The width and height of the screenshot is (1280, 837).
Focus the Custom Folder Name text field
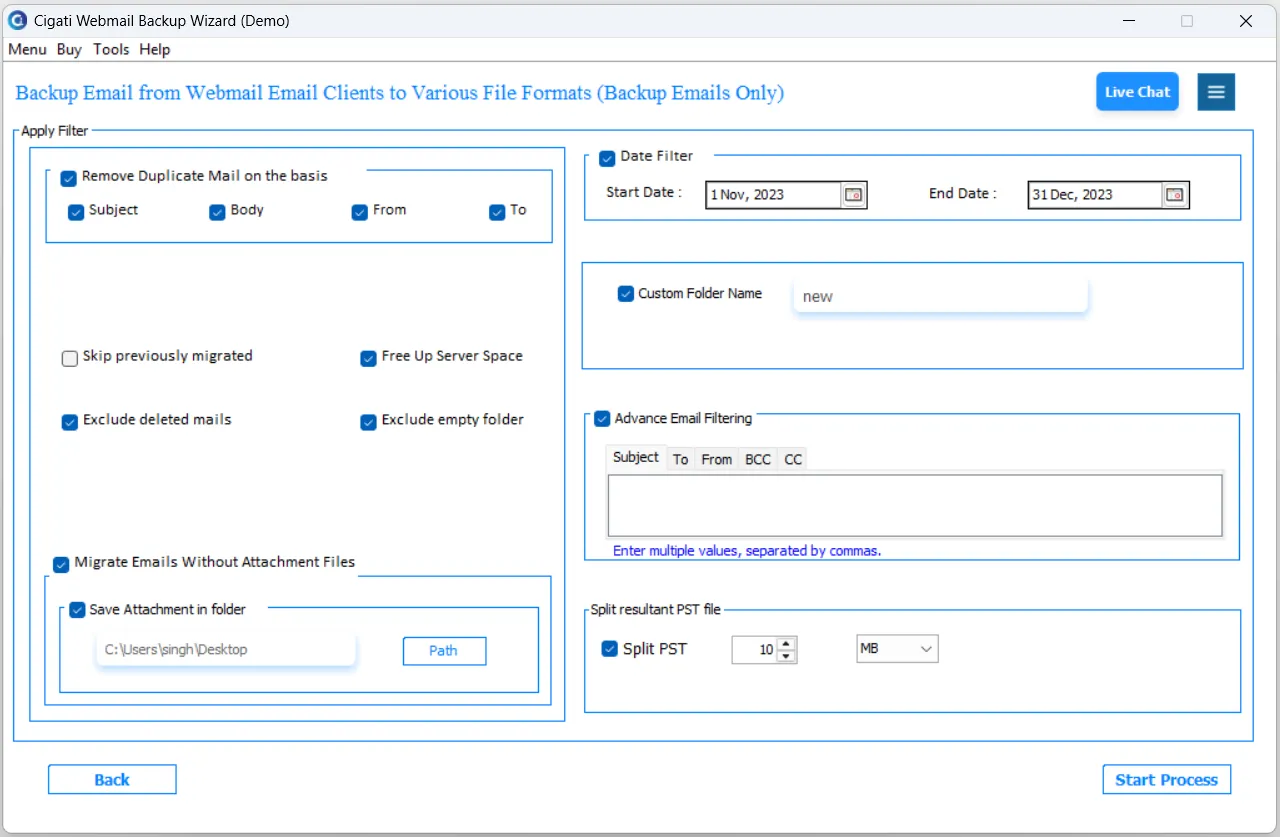tap(940, 296)
